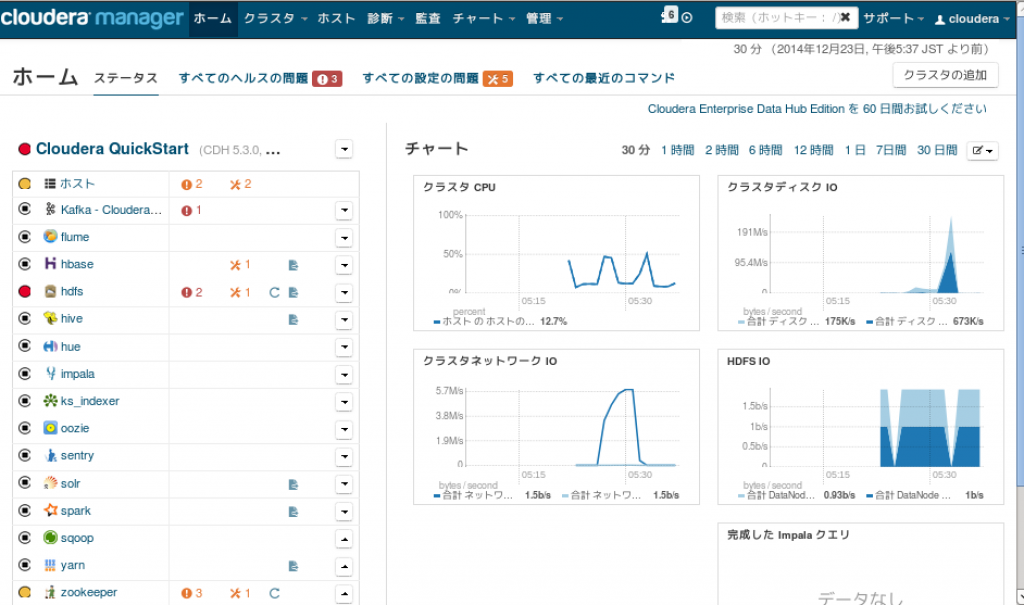Set chart range to 30 日間

click(x=936, y=150)
